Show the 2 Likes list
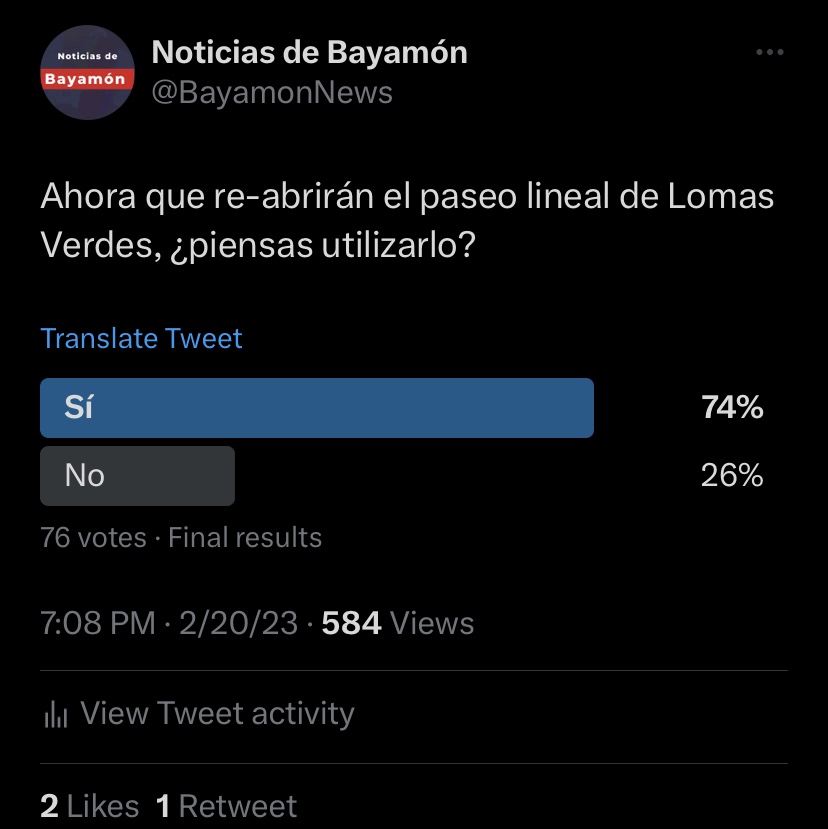Screen dimensions: 828x829 89,807
